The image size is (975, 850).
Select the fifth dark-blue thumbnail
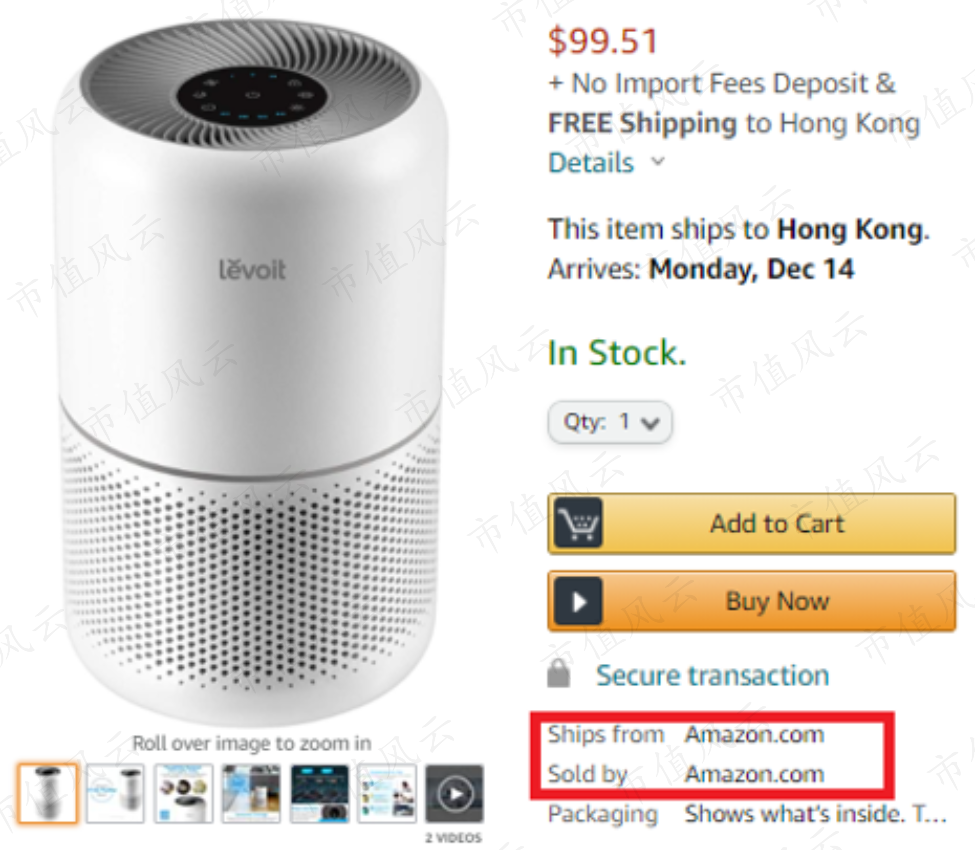[x=319, y=794]
